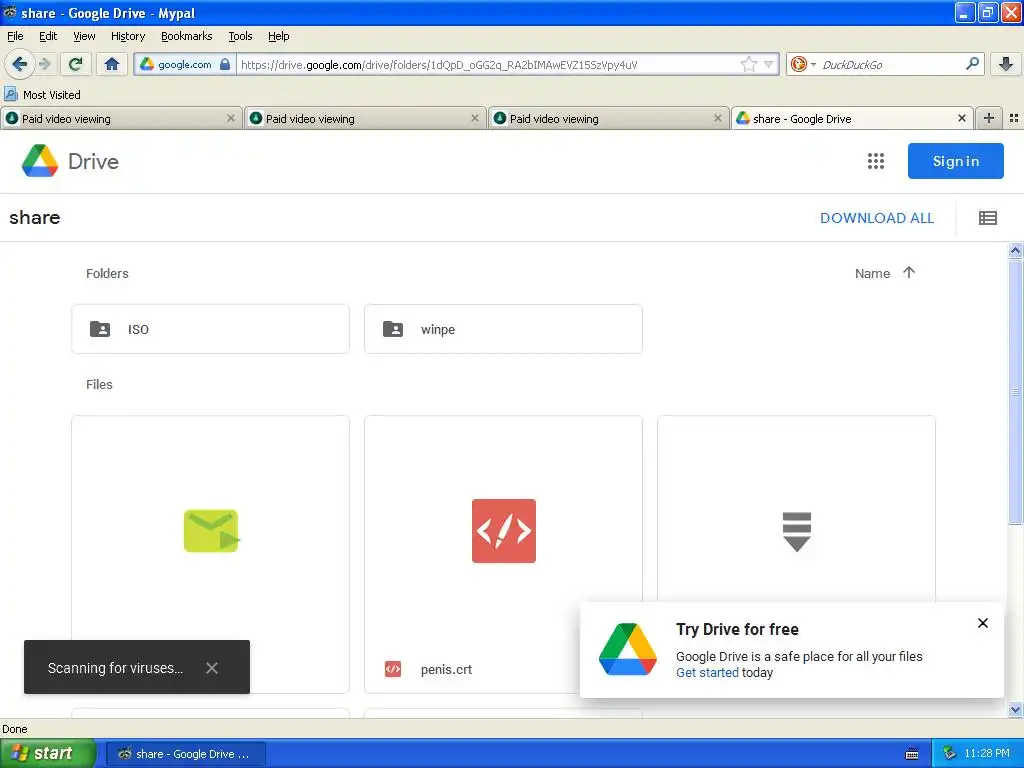Open the list all tabs icon
Screen dimensions: 1024x768
pos(1014,118)
